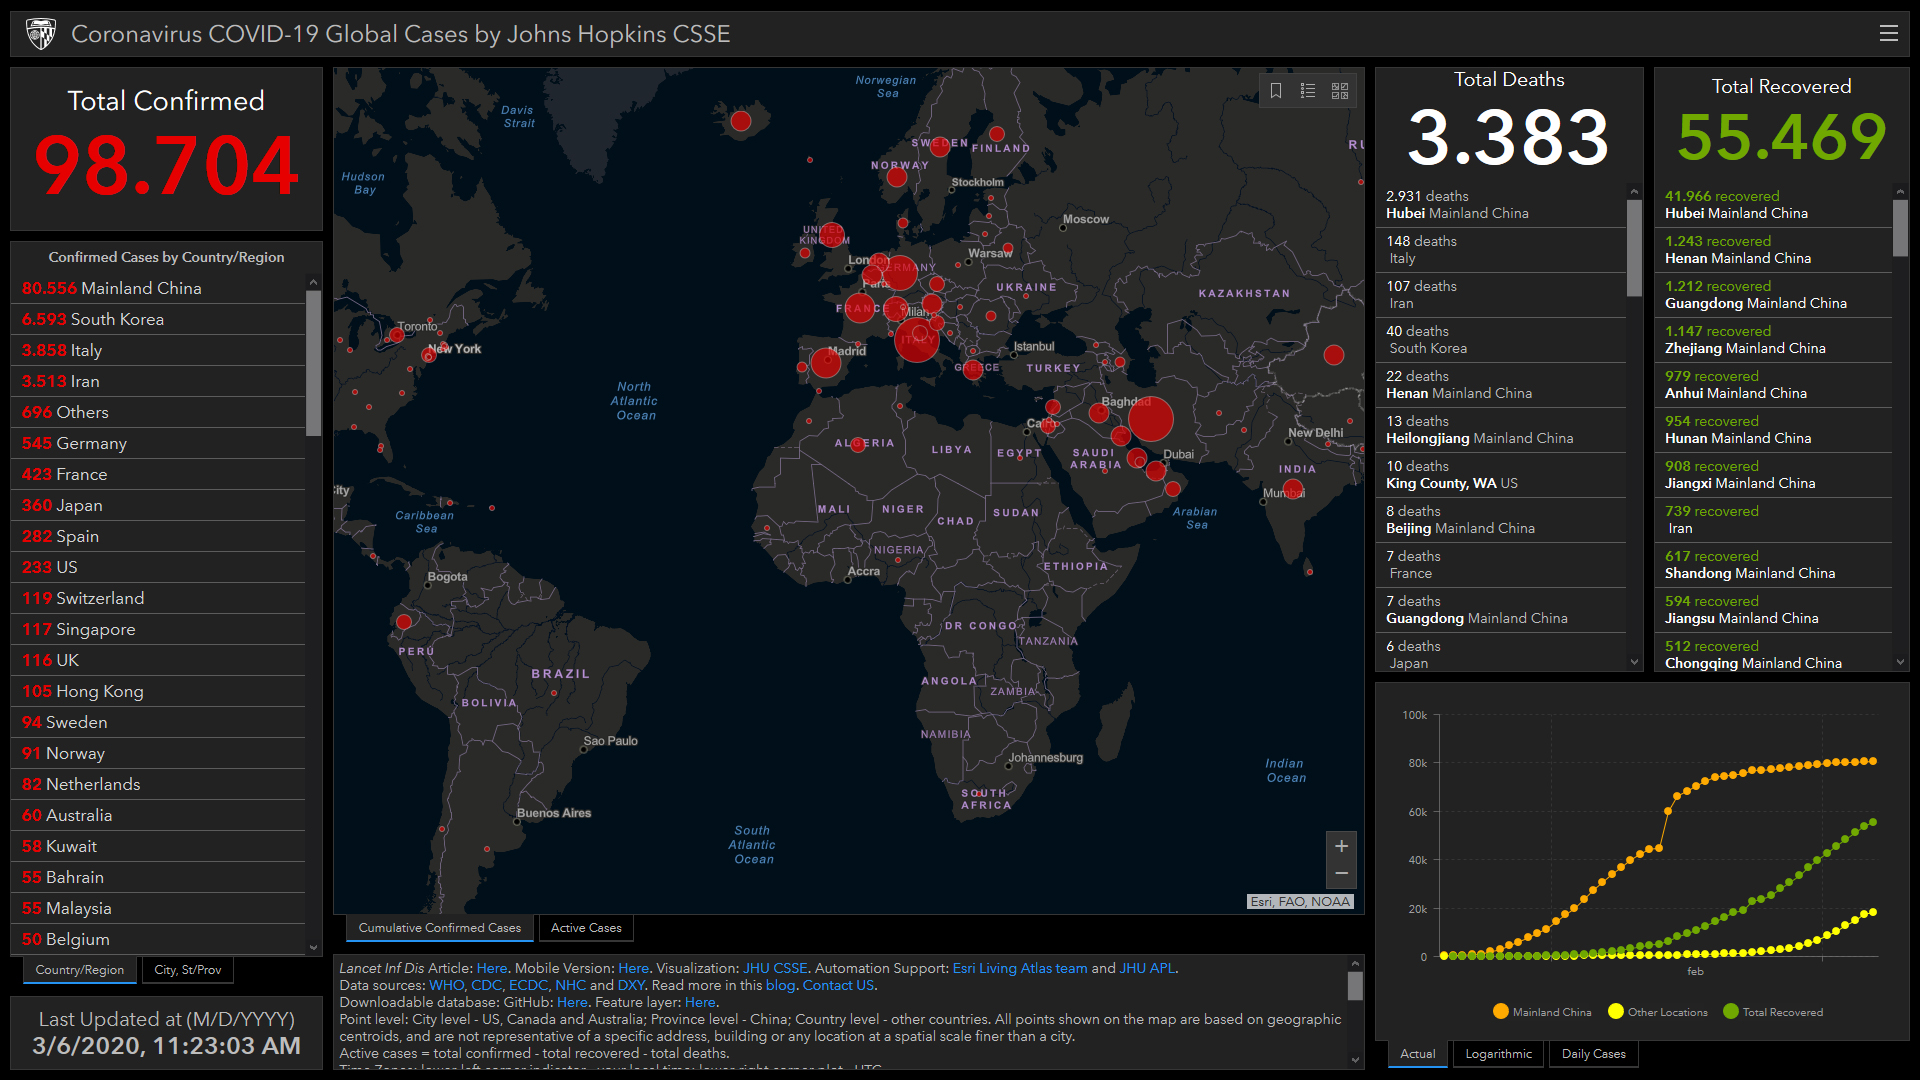Screen dimensions: 1920x1080
Task: Click the large red circle over Italy
Action: click(x=916, y=340)
